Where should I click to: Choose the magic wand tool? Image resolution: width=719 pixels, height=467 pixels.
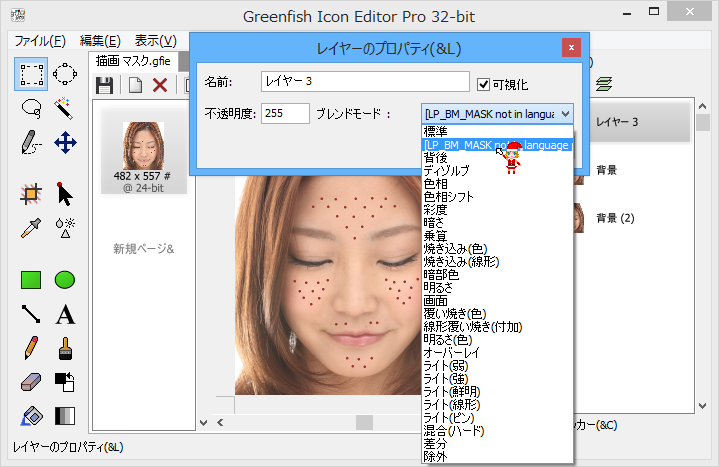(x=65, y=108)
